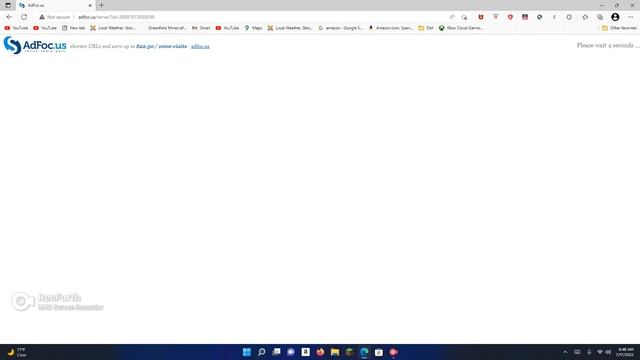Open the weather widget on the taskbar
This screenshot has width=640, height=360.
coord(17,352)
